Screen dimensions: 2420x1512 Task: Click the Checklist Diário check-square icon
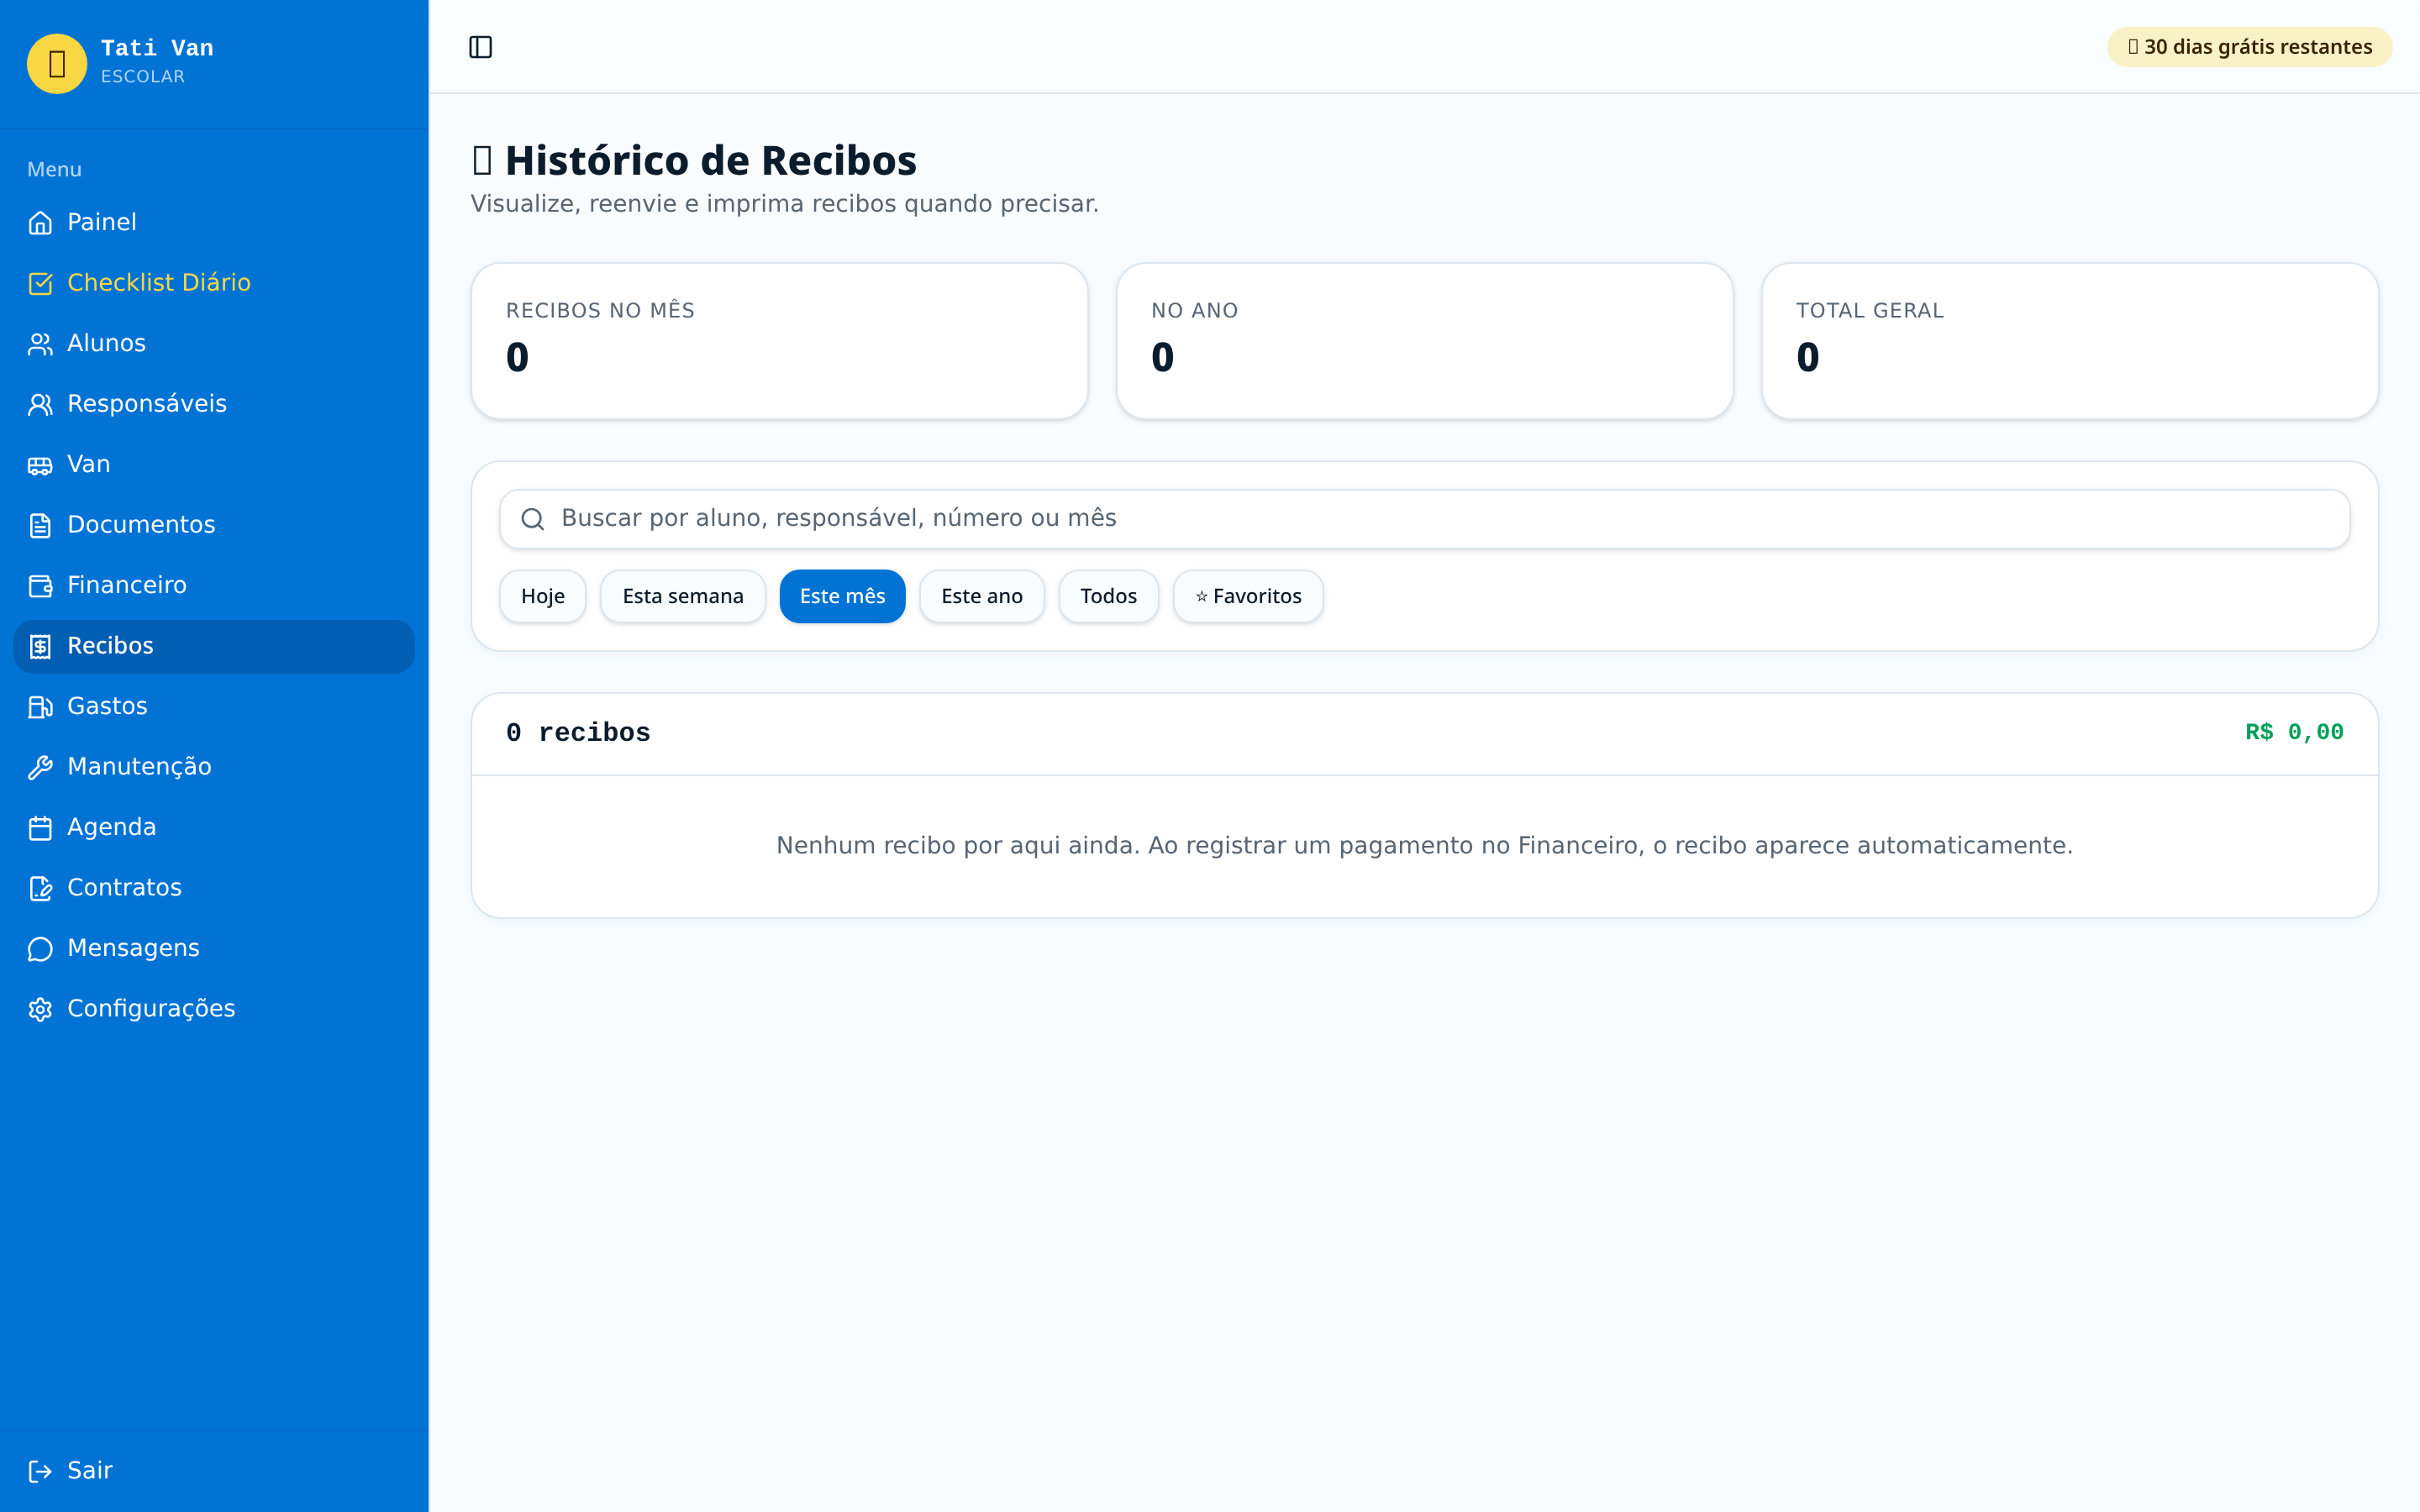point(40,283)
